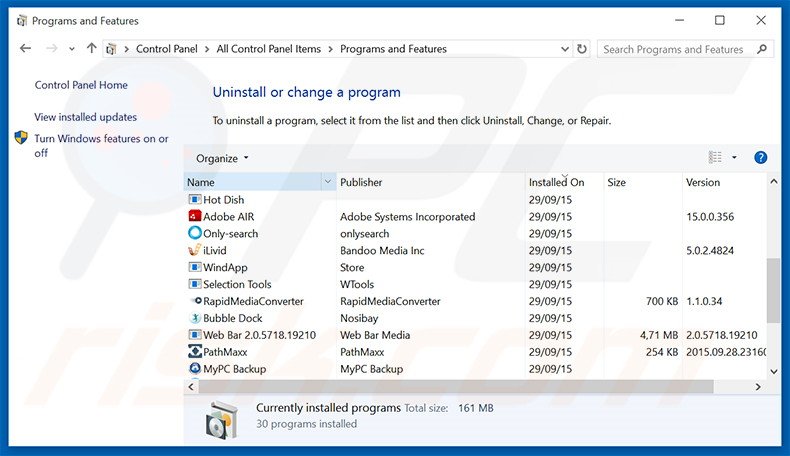
Task: Click the vertical scrollbar thumb
Action: [773, 290]
